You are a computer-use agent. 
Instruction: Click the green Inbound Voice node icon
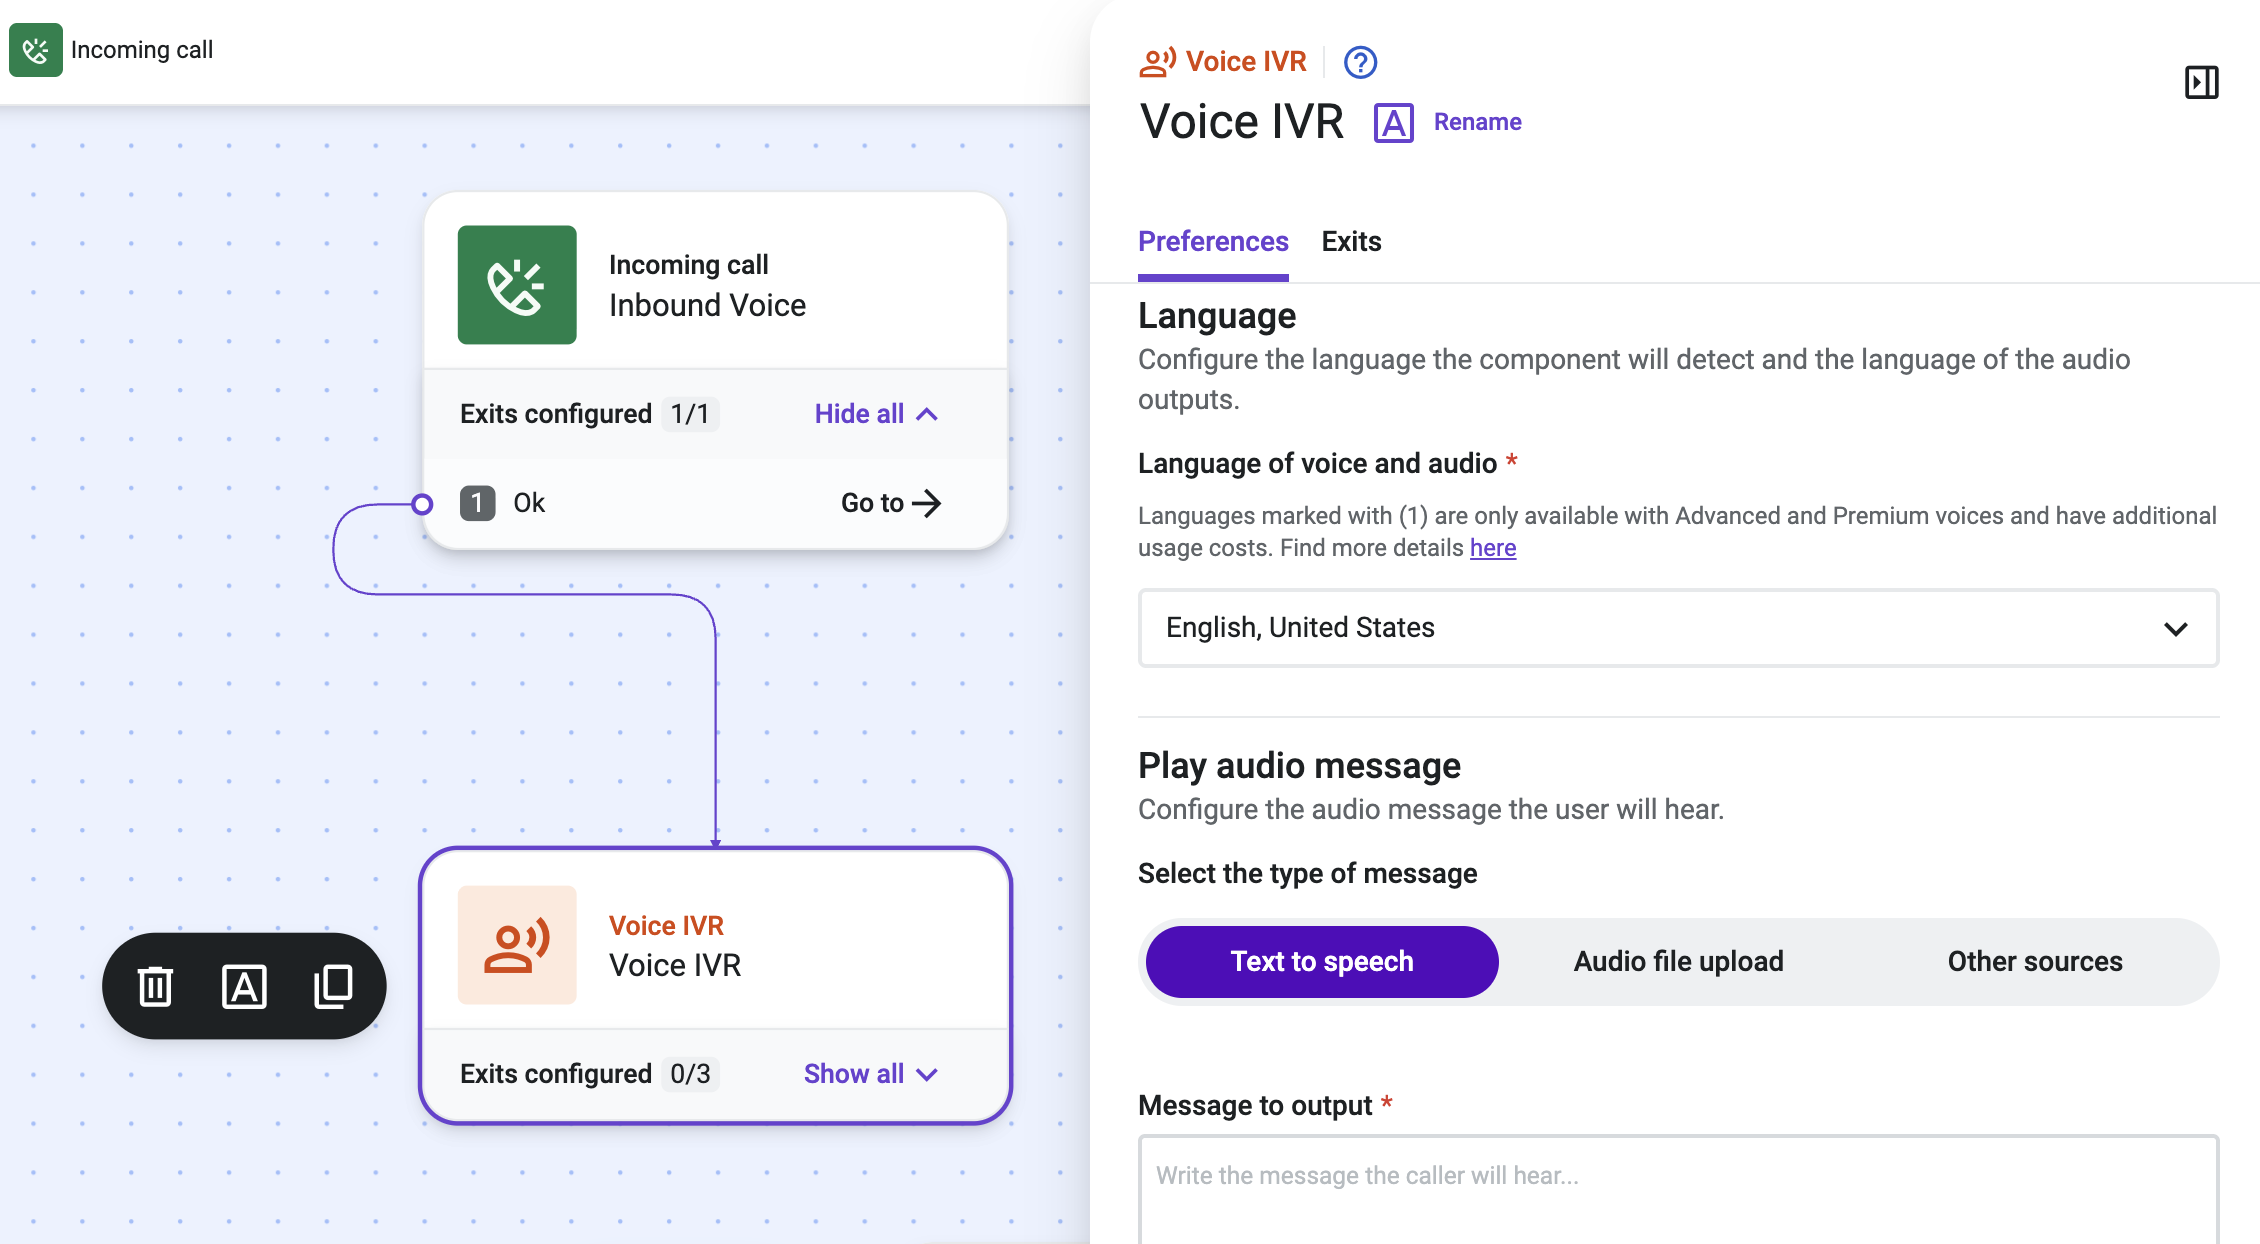517,285
